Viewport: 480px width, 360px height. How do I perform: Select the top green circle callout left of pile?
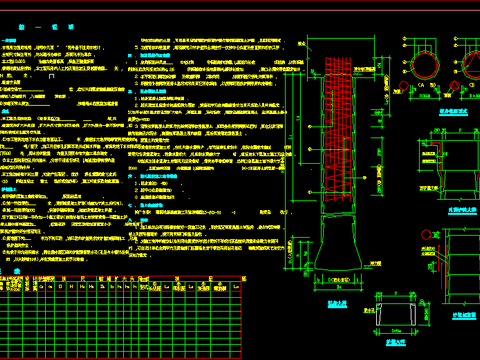pyautogui.click(x=310, y=127)
